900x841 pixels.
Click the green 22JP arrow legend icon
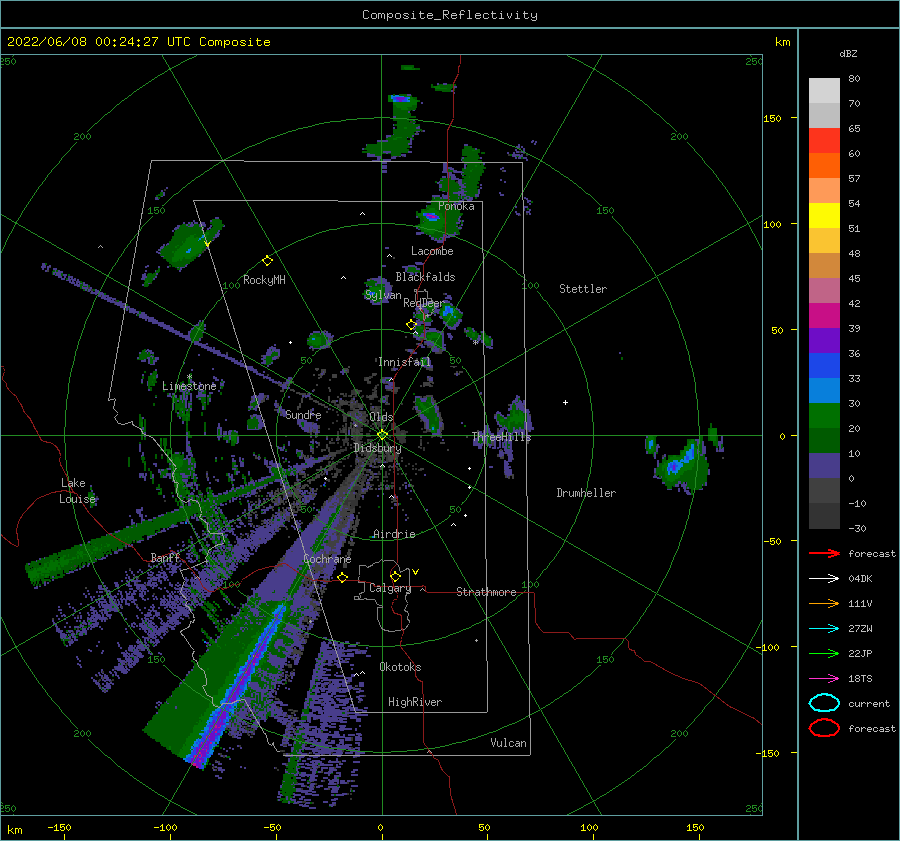tap(824, 653)
